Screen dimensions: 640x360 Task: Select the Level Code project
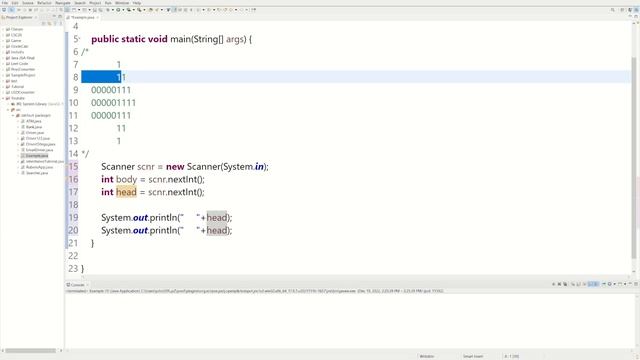(19, 64)
